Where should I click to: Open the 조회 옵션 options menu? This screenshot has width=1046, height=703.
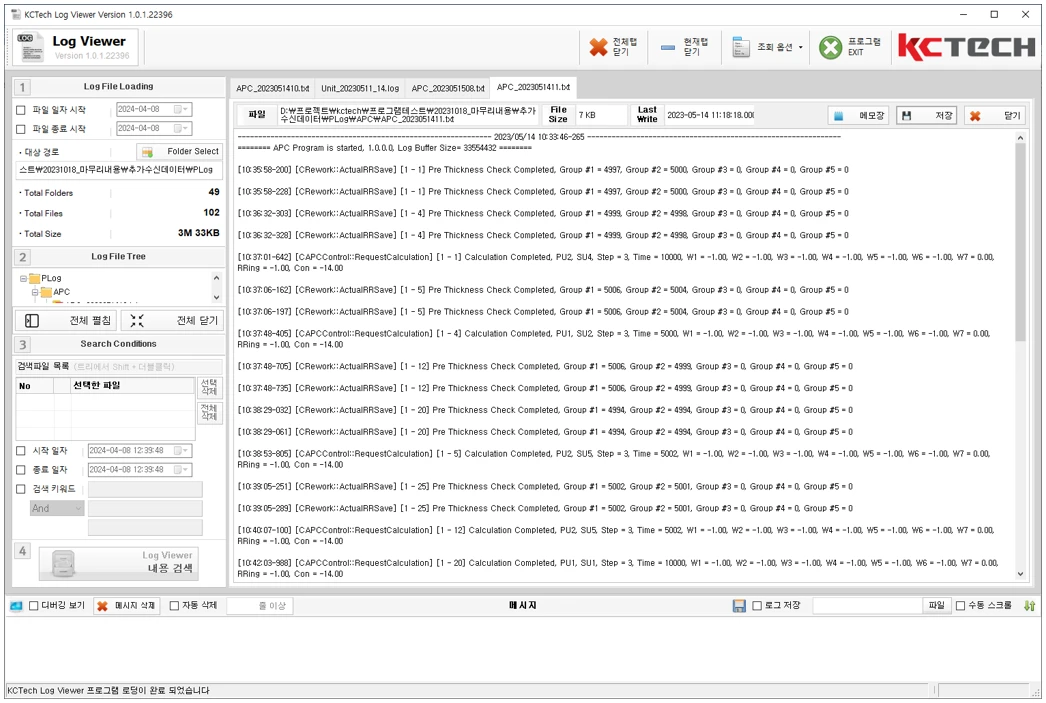766,47
